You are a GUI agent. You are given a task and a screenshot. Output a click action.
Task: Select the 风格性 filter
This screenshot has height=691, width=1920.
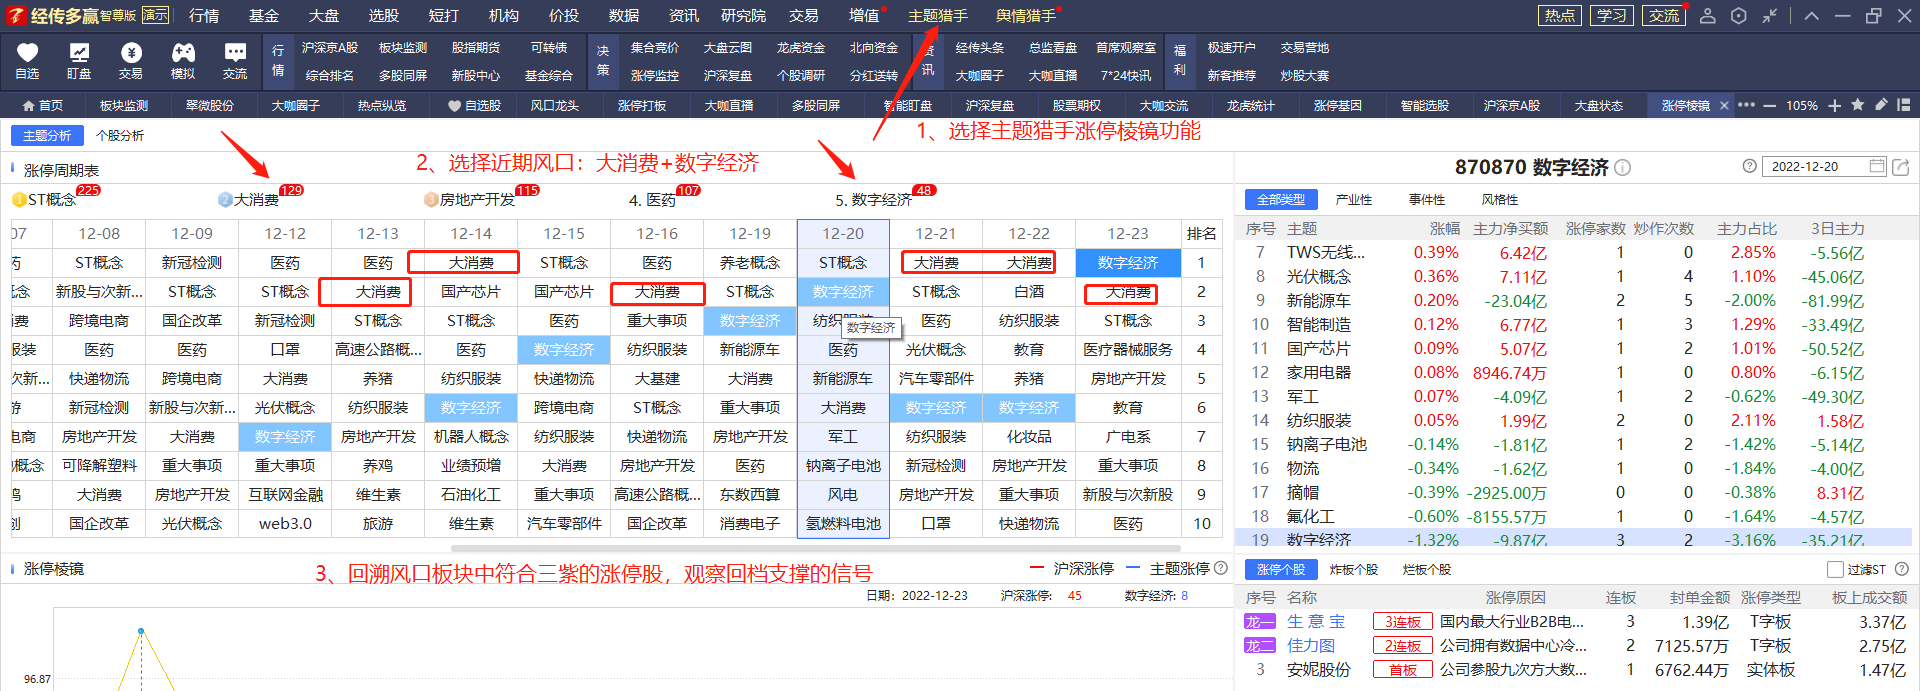point(1500,200)
